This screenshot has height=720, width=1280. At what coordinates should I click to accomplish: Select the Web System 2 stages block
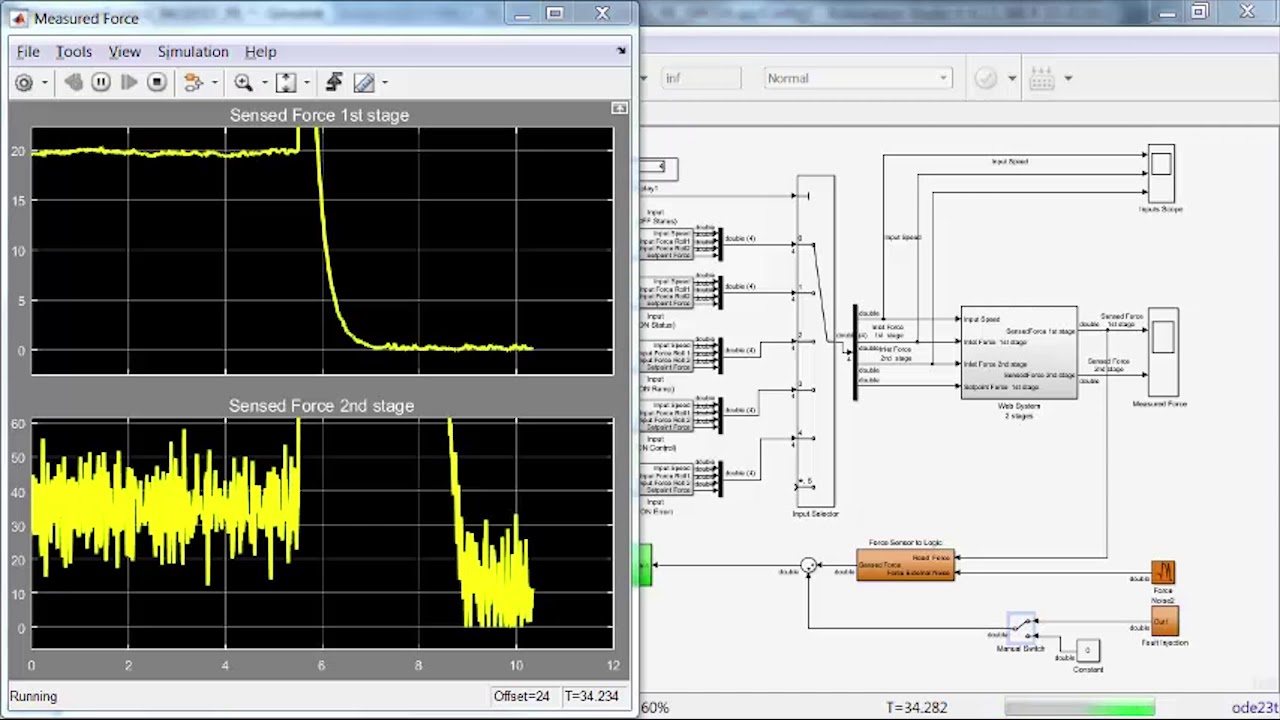(x=1019, y=353)
